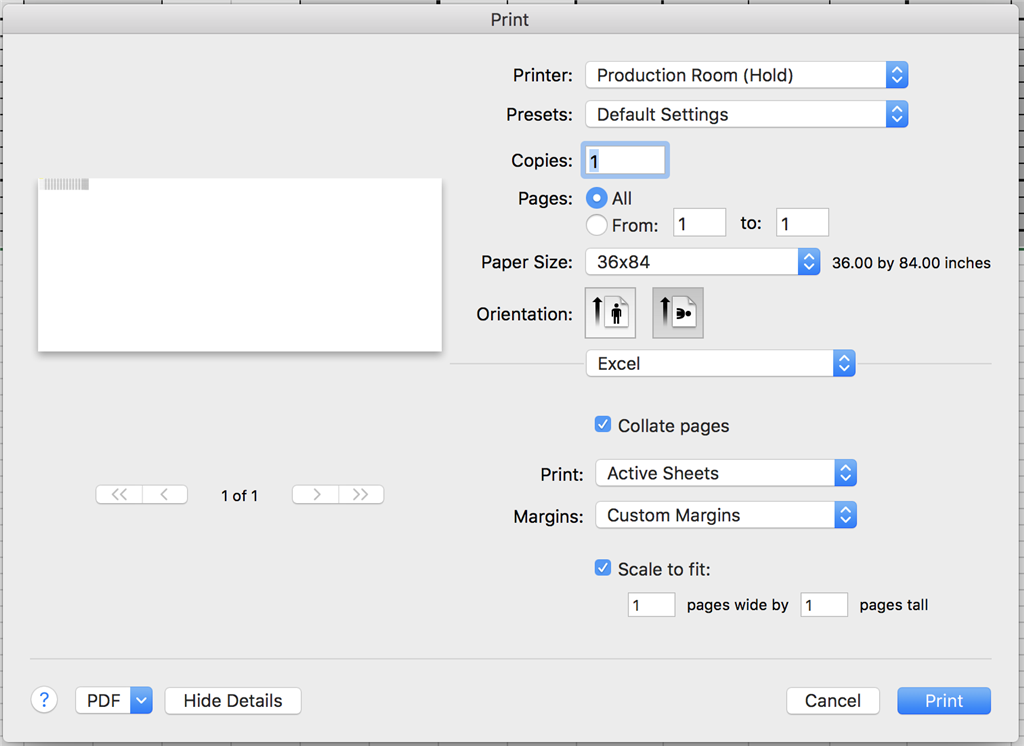The width and height of the screenshot is (1024, 746).
Task: Open the Printer dropdown
Action: click(x=746, y=75)
